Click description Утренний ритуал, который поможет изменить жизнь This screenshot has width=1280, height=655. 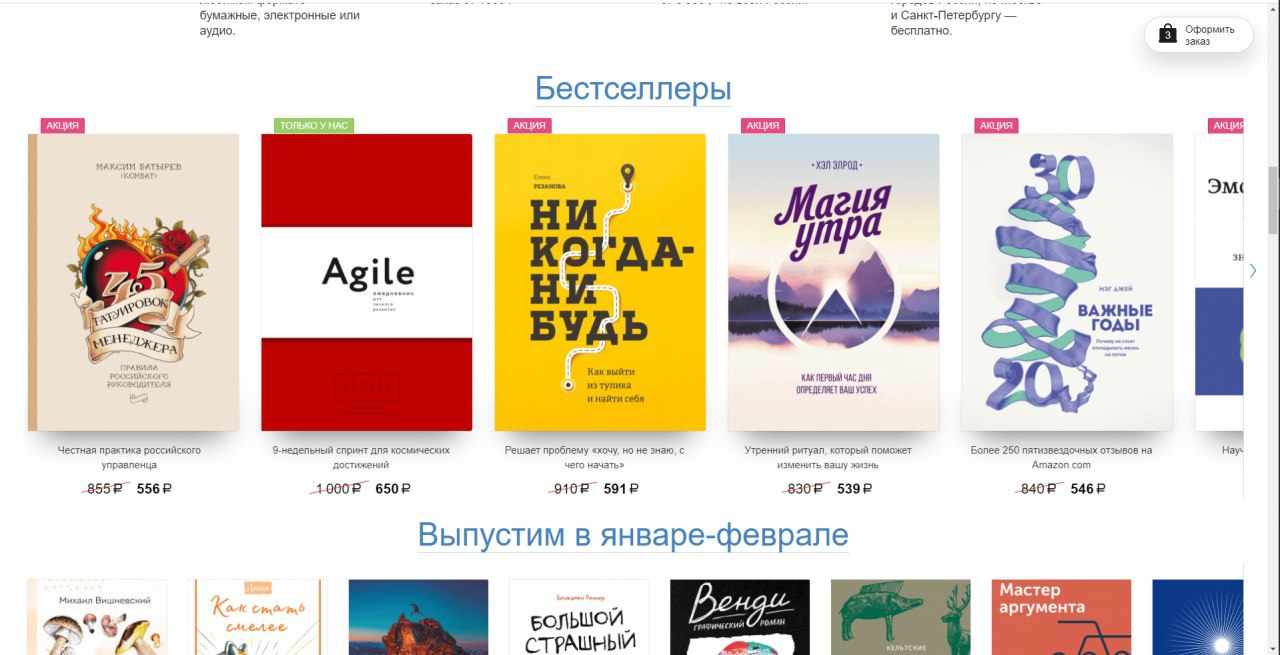[828, 457]
